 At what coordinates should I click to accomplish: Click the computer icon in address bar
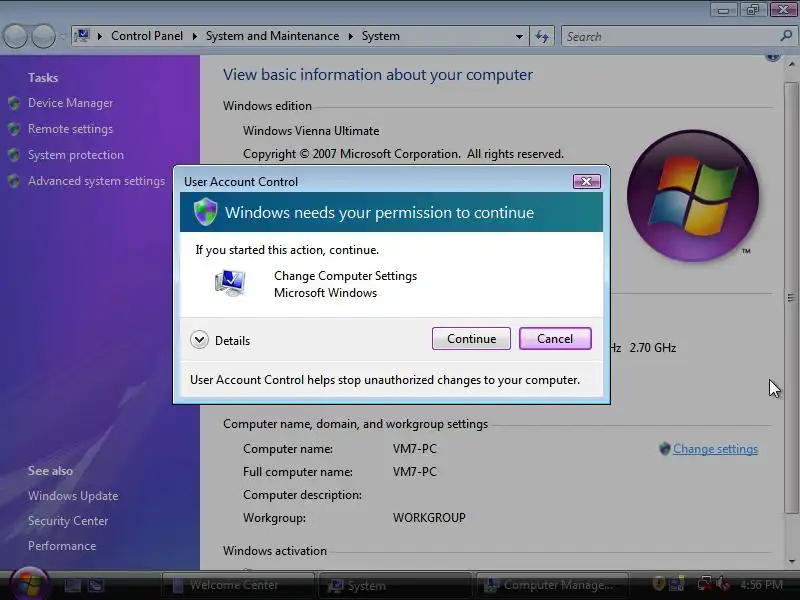[82, 36]
